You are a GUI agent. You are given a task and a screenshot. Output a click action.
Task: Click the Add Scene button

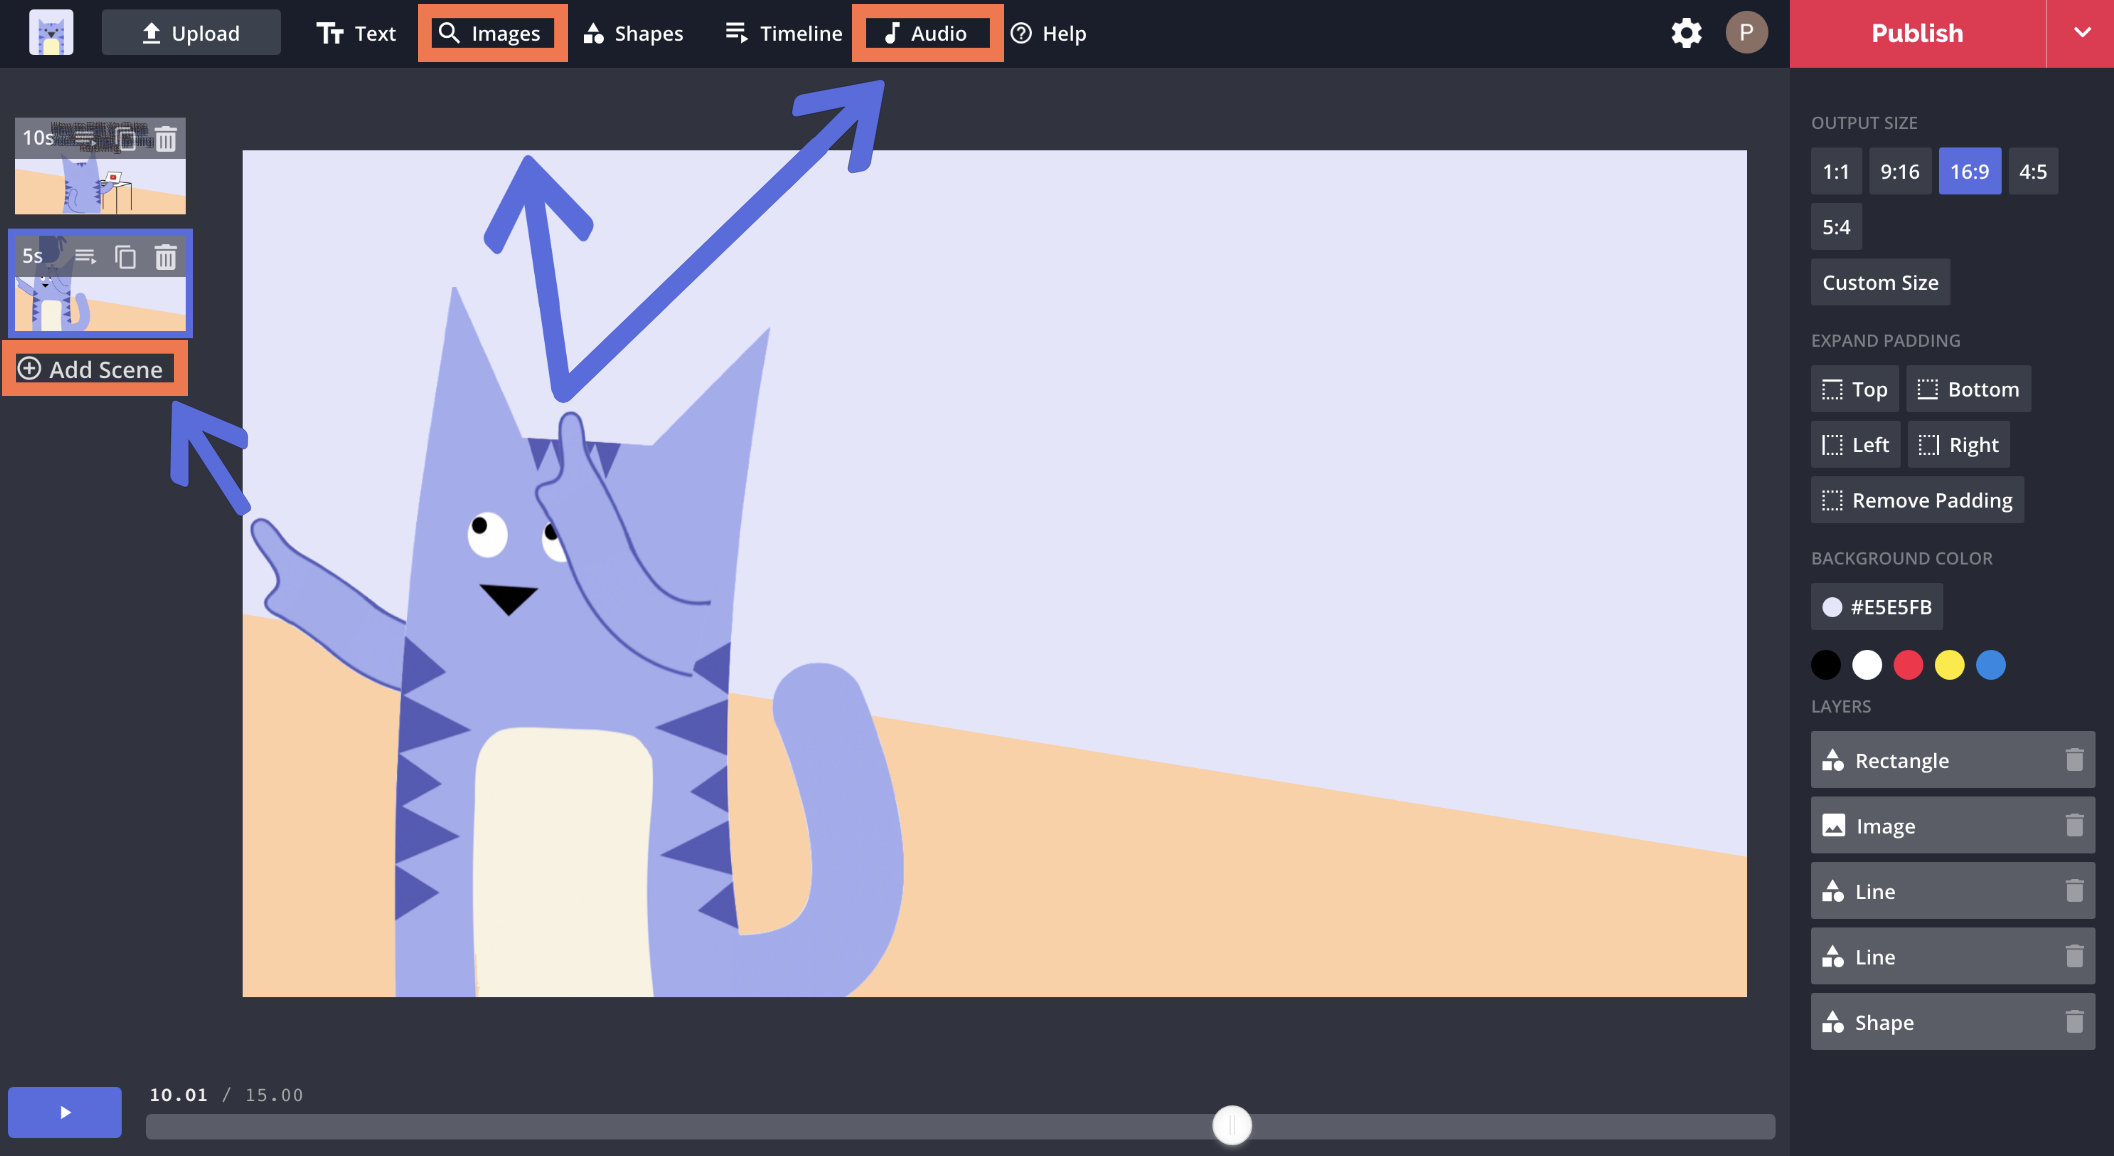pyautogui.click(x=94, y=369)
